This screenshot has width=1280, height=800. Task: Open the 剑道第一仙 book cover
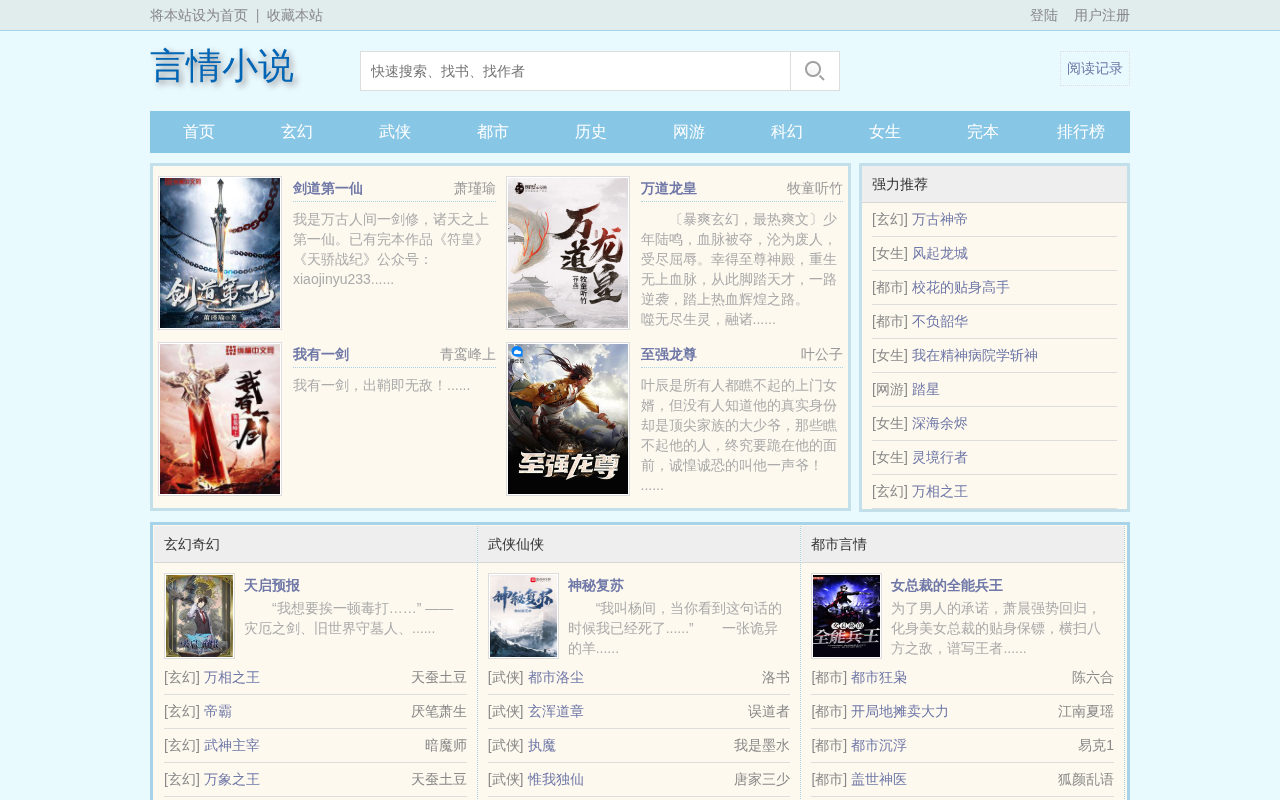tap(220, 253)
